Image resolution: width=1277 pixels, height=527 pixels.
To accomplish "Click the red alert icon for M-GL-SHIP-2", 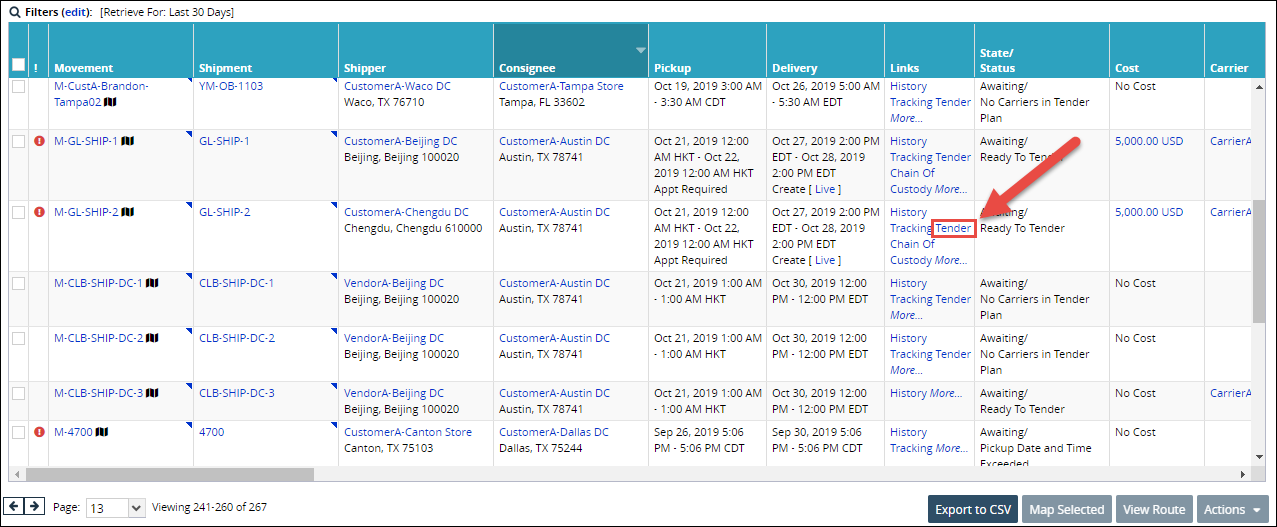I will click(39, 212).
